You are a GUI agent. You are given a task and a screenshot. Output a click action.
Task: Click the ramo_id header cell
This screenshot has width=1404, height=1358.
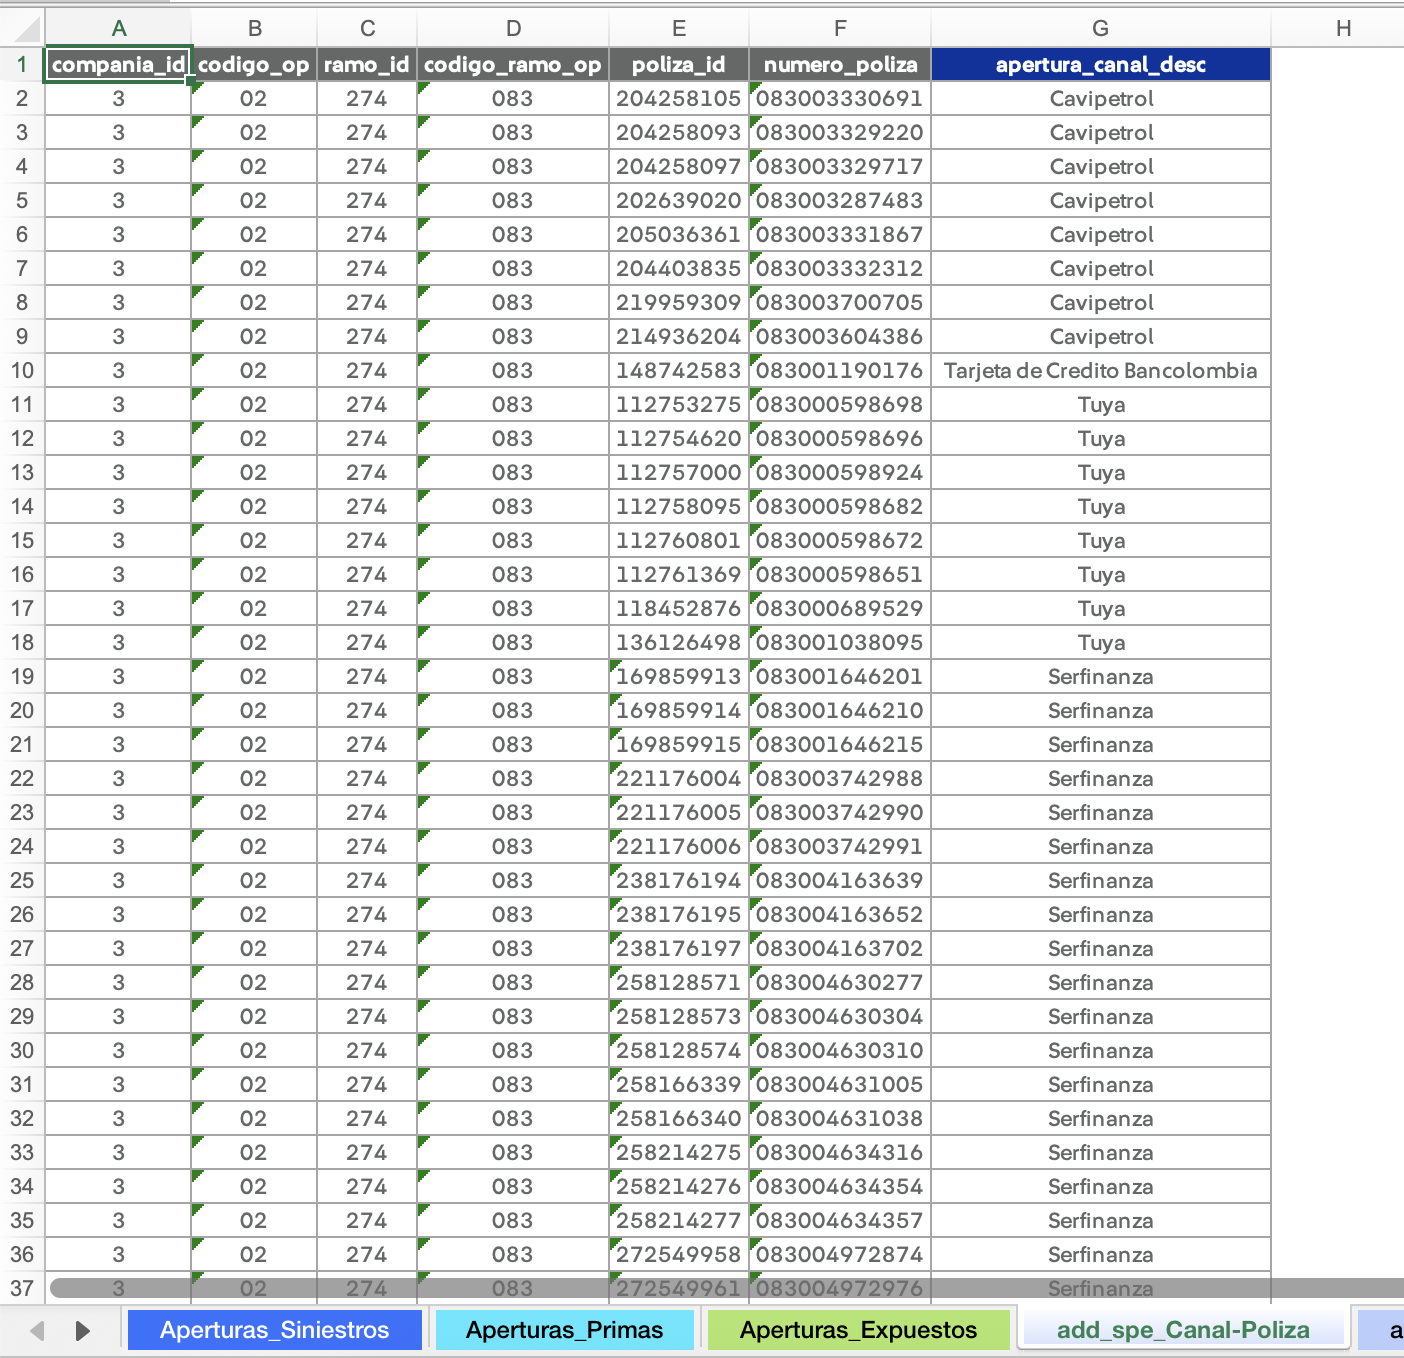pyautogui.click(x=367, y=65)
